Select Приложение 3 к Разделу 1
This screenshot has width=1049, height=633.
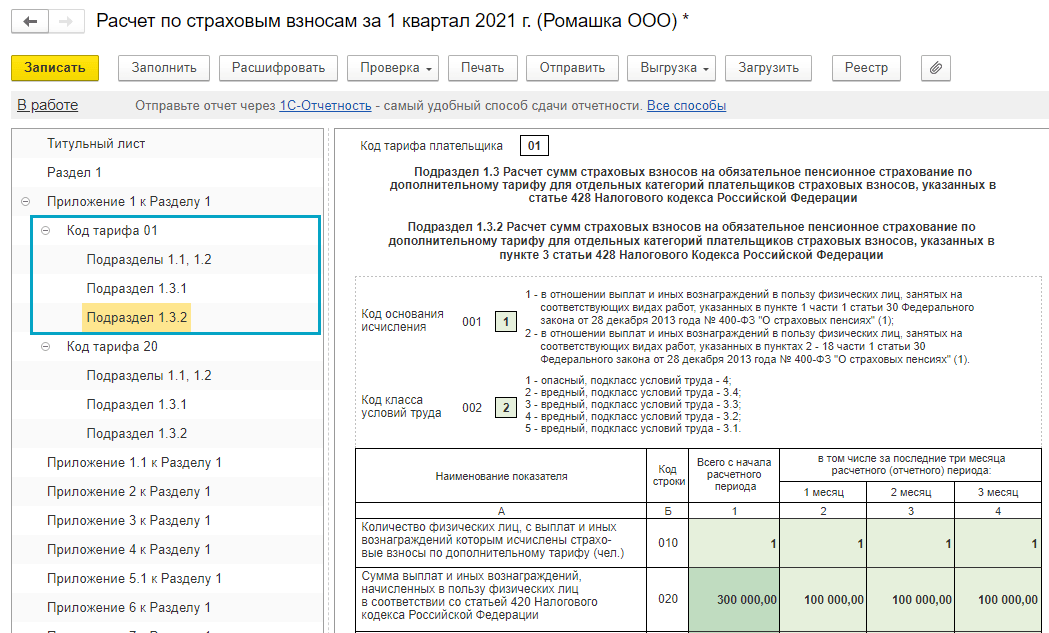coord(128,521)
